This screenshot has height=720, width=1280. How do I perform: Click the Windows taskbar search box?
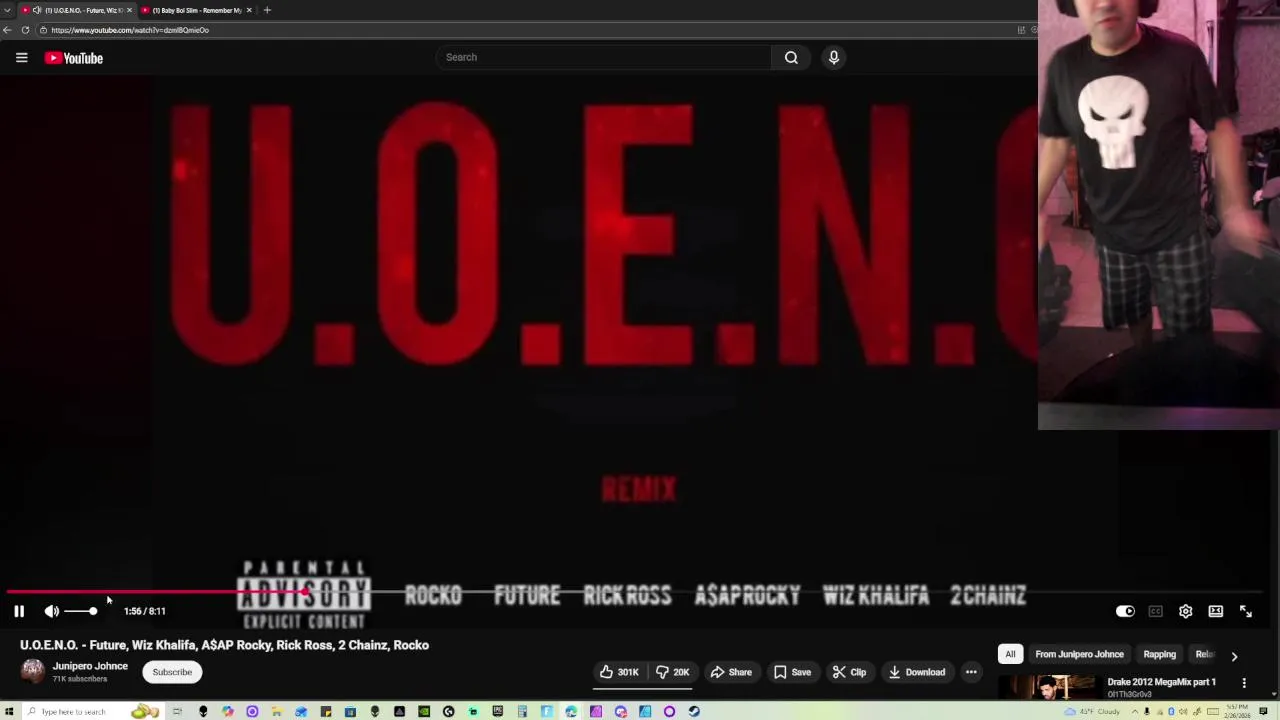coord(94,712)
